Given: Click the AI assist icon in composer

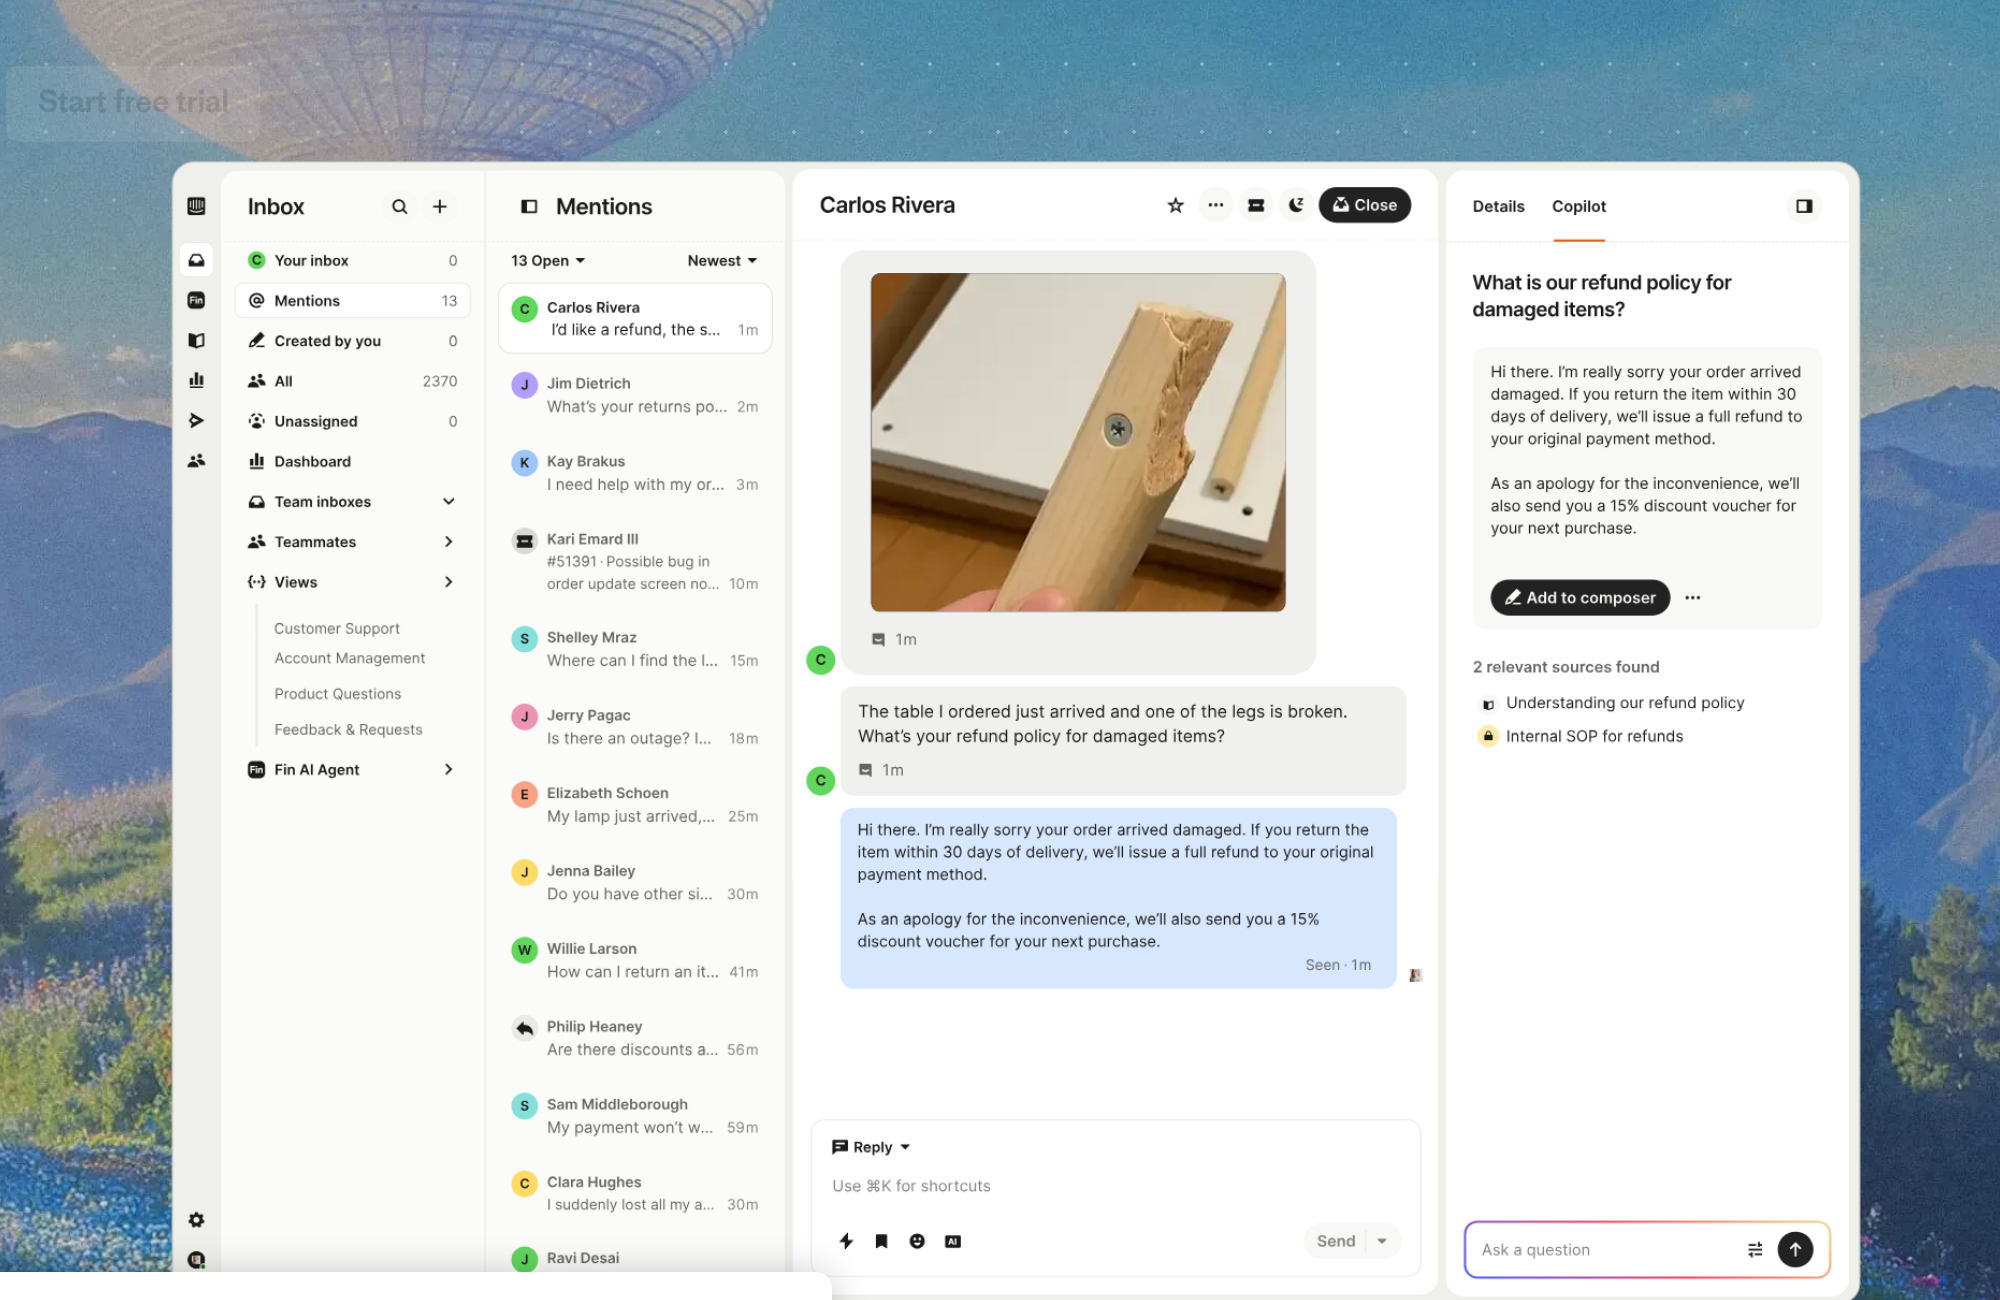Looking at the screenshot, I should tap(953, 1241).
